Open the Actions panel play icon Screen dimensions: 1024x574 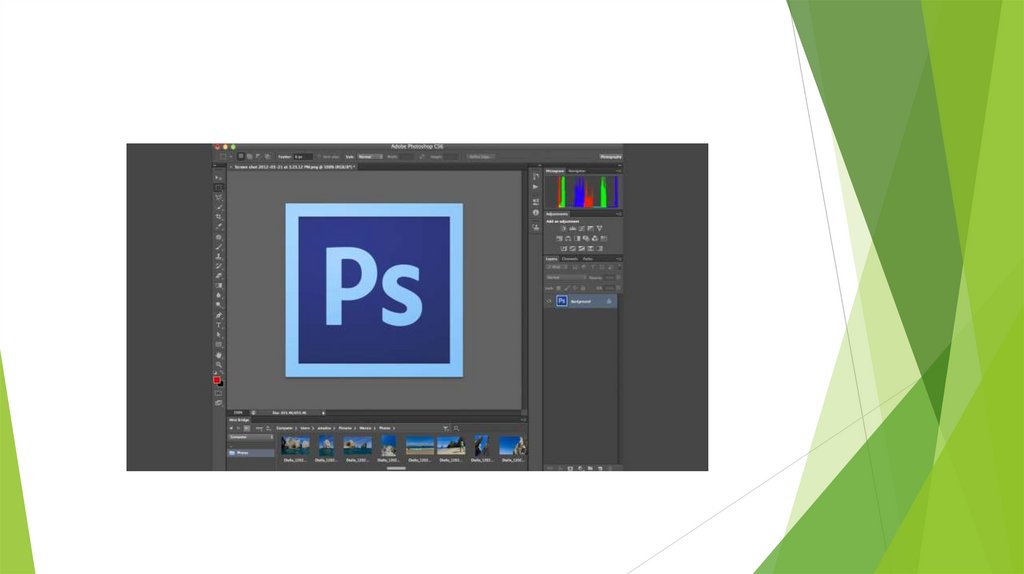pos(536,187)
